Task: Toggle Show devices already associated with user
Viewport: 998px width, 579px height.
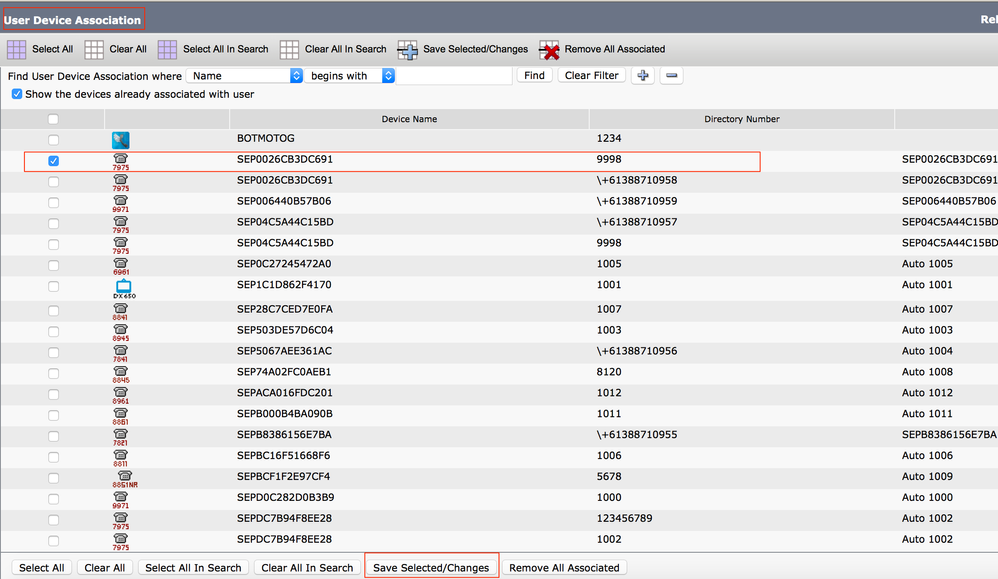Action: point(17,94)
